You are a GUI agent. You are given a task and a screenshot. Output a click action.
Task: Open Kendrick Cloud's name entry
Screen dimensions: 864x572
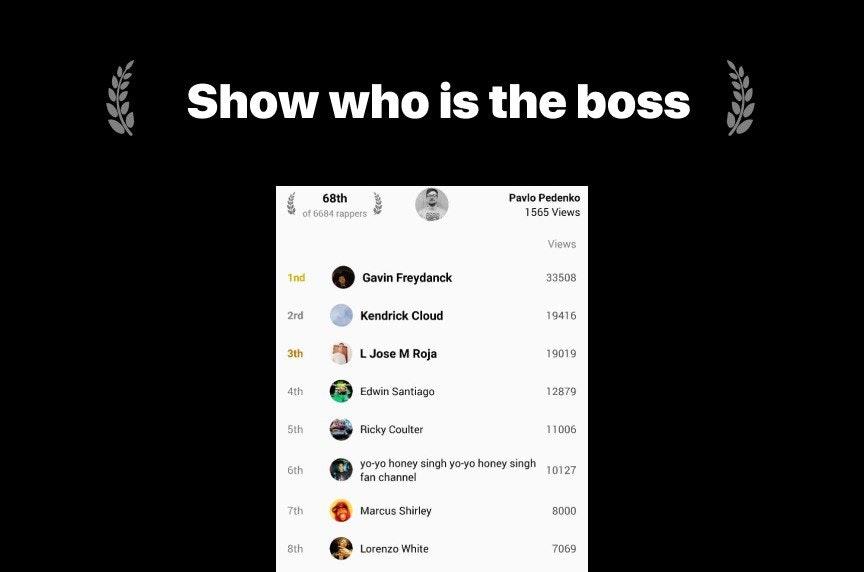coord(402,316)
